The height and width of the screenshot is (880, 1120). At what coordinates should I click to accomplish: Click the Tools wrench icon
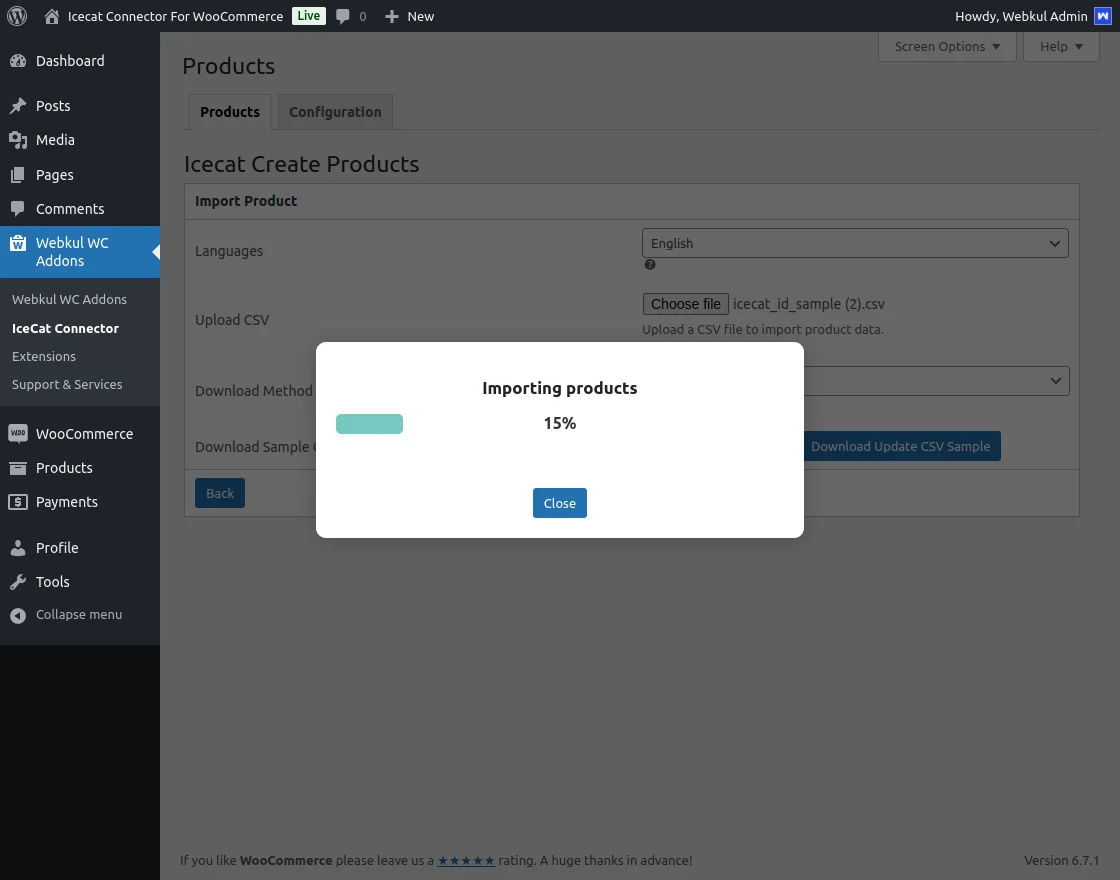[x=18, y=582]
